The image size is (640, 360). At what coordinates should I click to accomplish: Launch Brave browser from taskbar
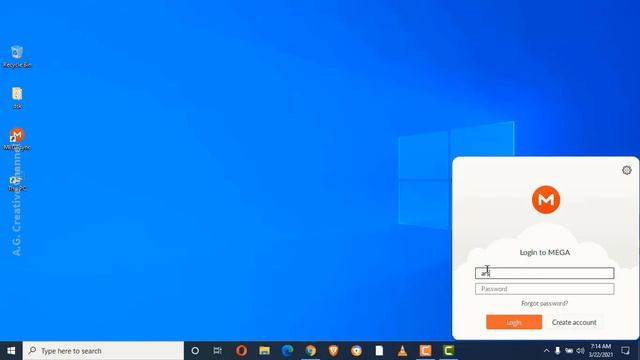[x=333, y=351]
